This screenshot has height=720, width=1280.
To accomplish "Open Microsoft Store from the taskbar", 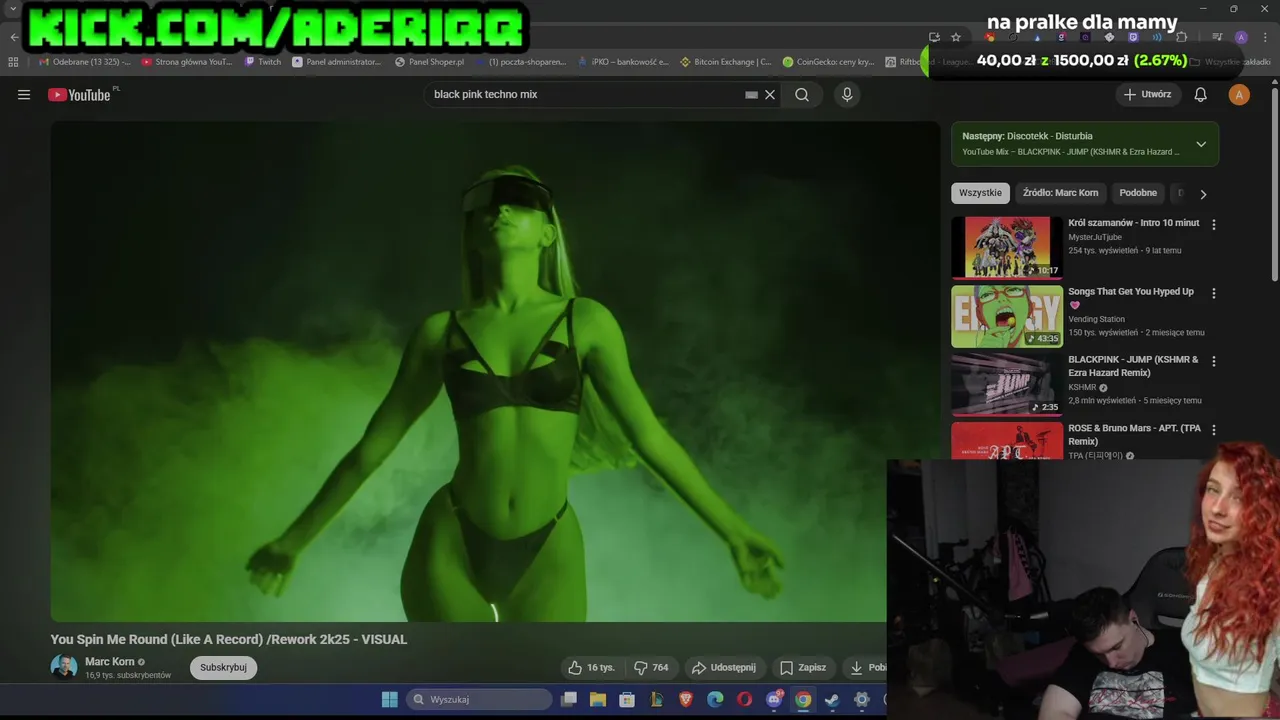I will point(627,700).
